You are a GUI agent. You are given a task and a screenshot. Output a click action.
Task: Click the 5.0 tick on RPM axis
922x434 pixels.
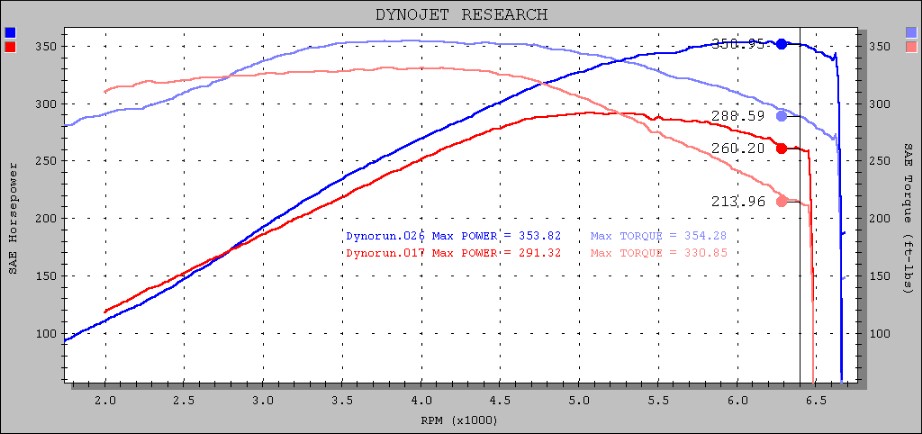click(579, 399)
